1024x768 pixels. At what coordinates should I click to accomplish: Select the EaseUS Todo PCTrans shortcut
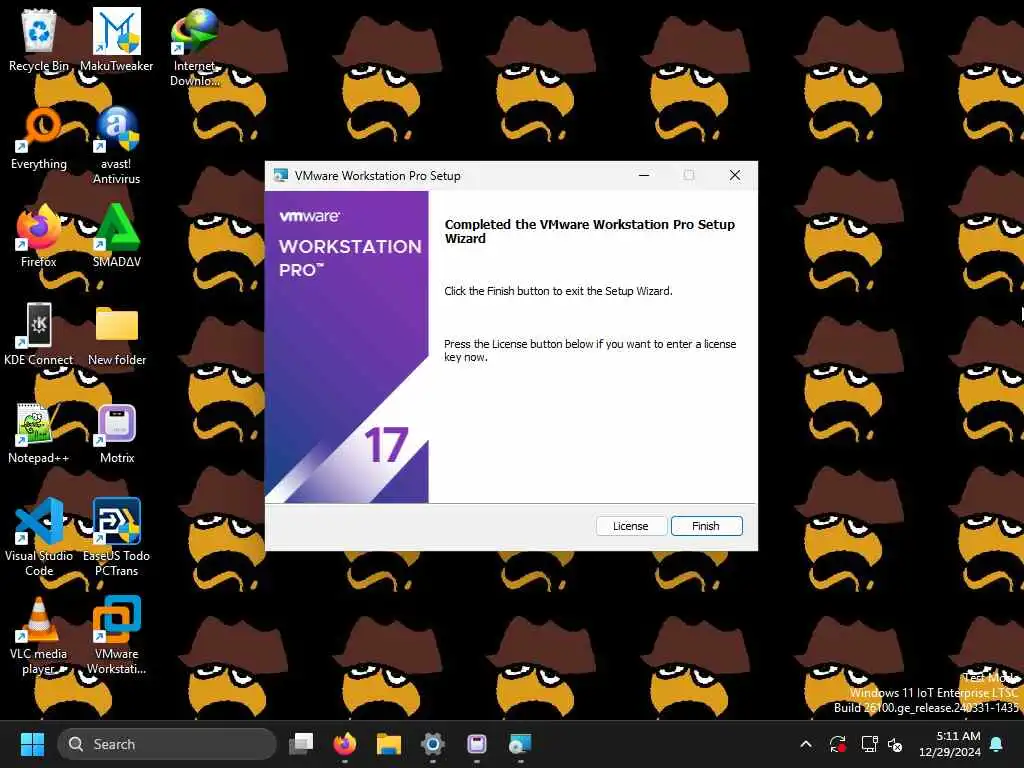pos(116,537)
